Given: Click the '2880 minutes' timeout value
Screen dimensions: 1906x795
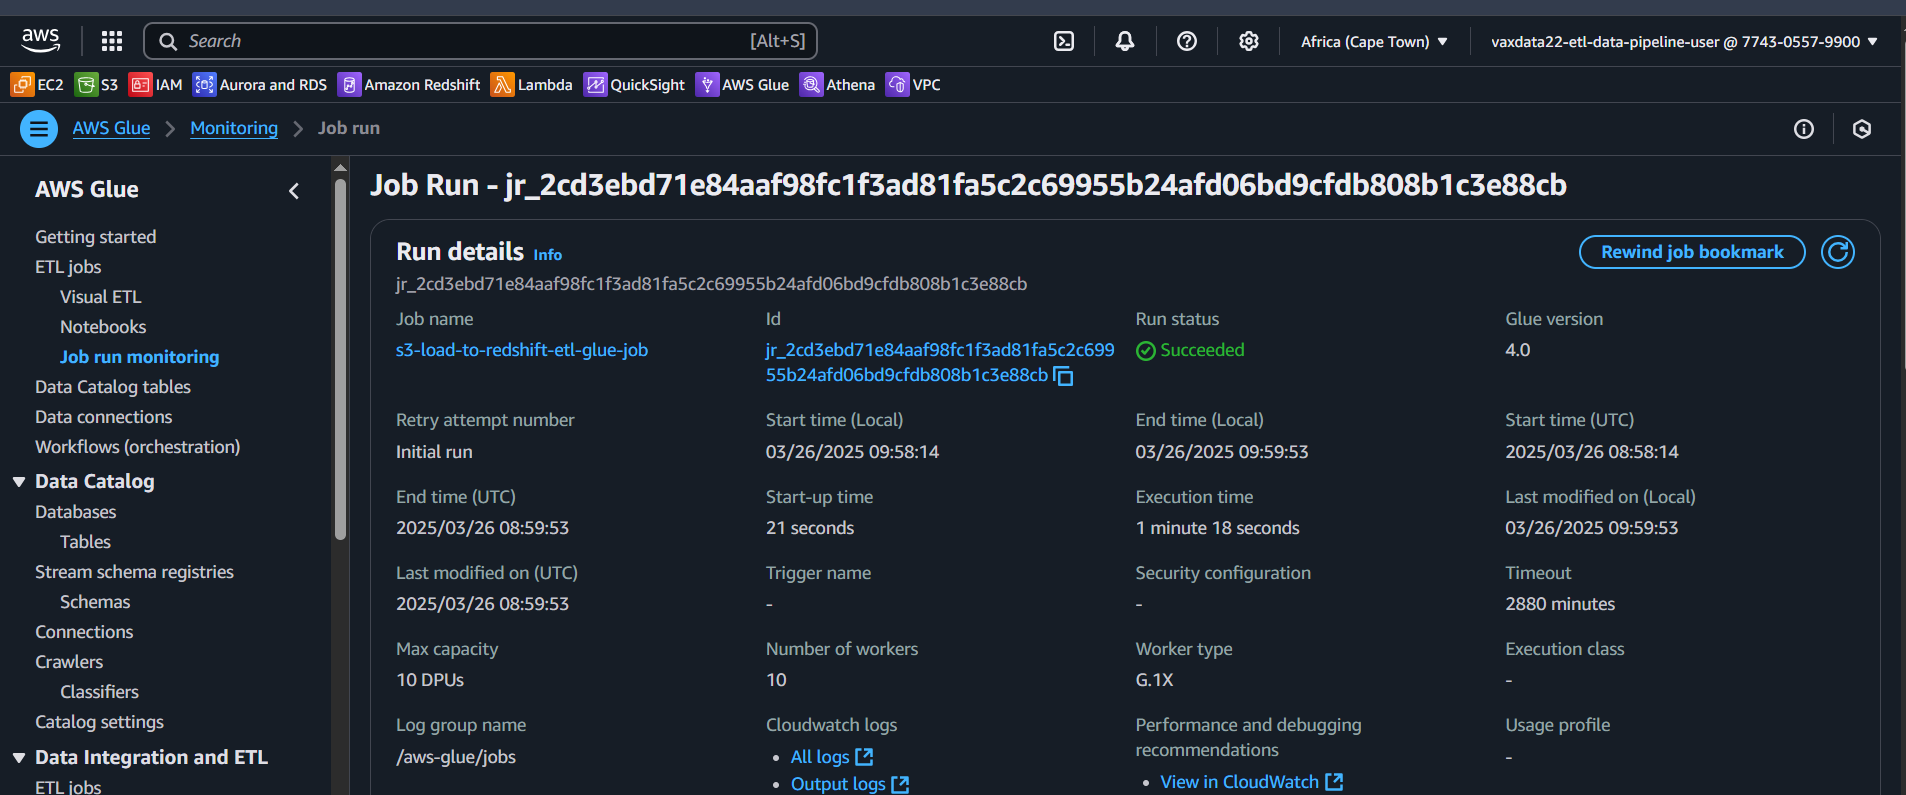Looking at the screenshot, I should click(x=1560, y=604).
